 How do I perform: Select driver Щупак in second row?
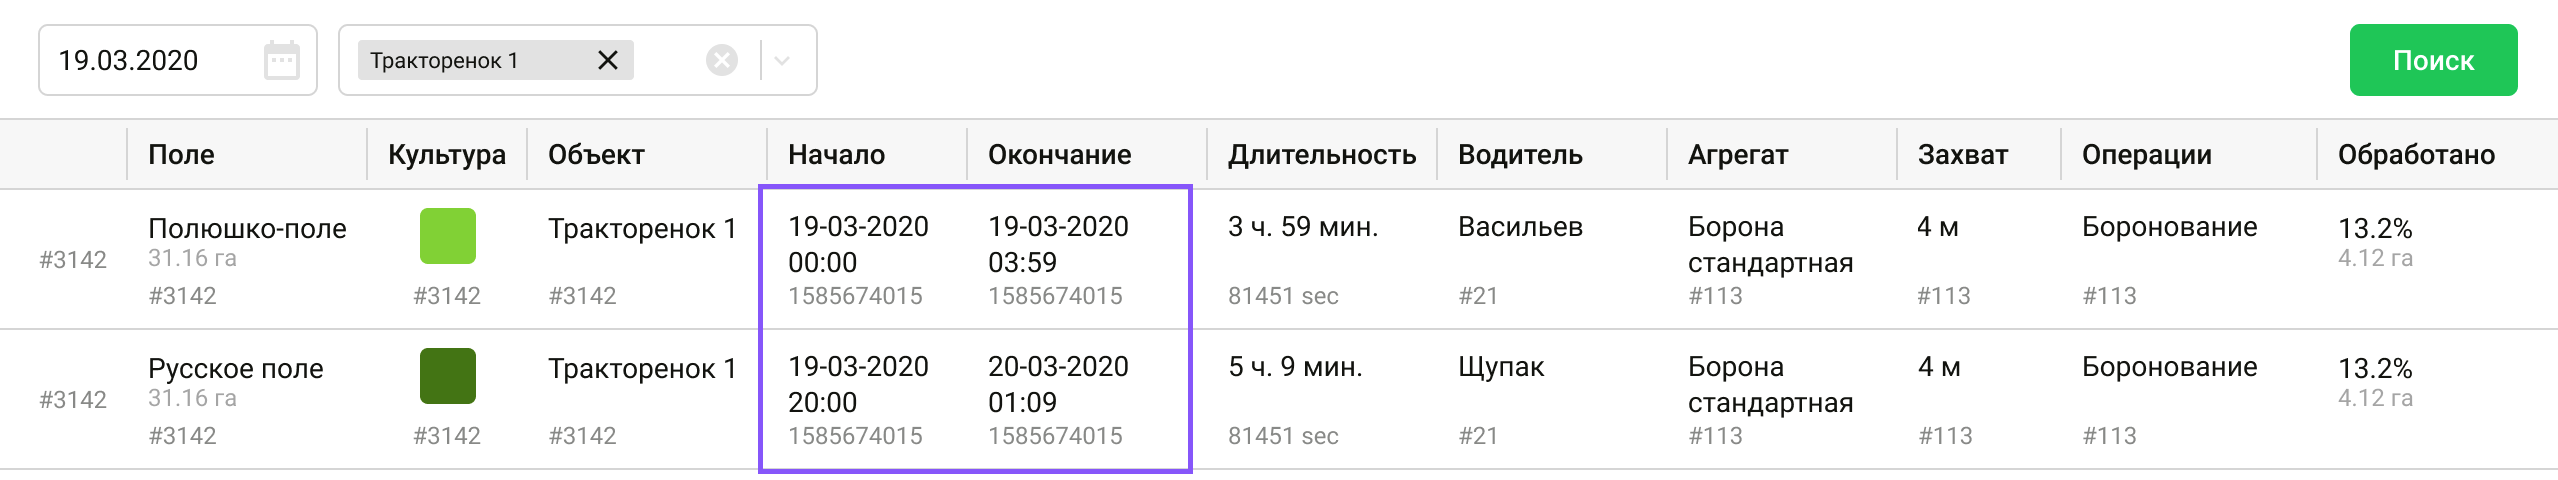click(x=1500, y=367)
